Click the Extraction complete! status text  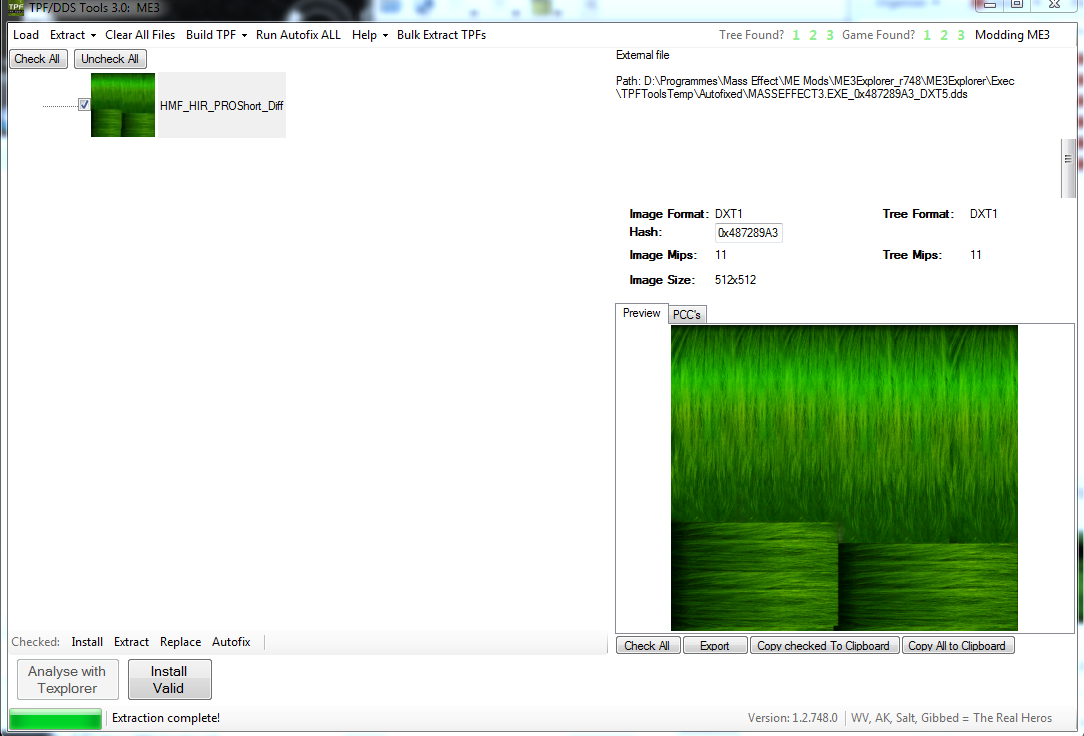(x=166, y=718)
